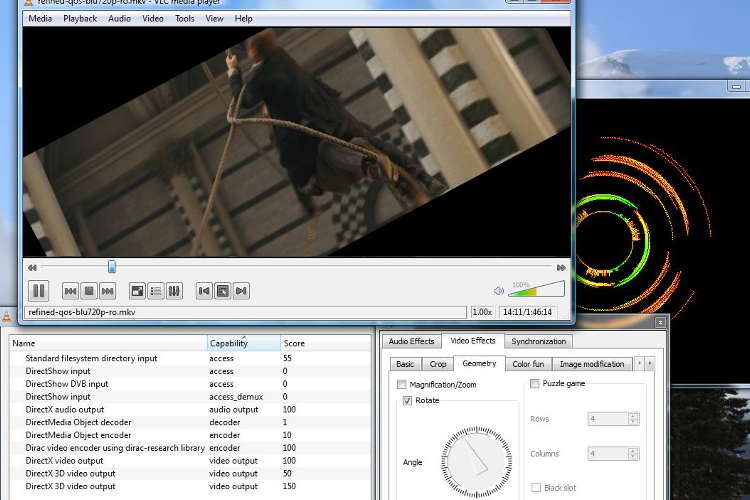This screenshot has height=500, width=750.
Task: Click the previous media button
Action: 70,291
